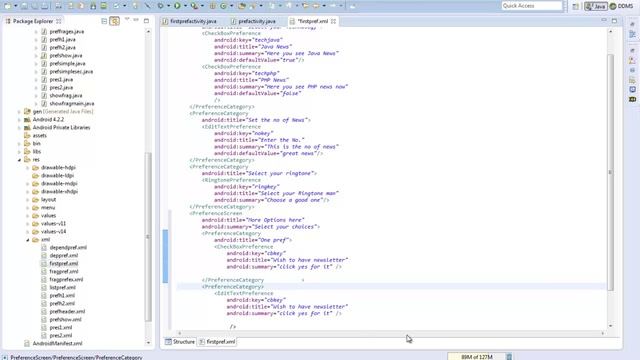Open the Android Virtual Device Manager icon

pyautogui.click(x=104, y=6)
